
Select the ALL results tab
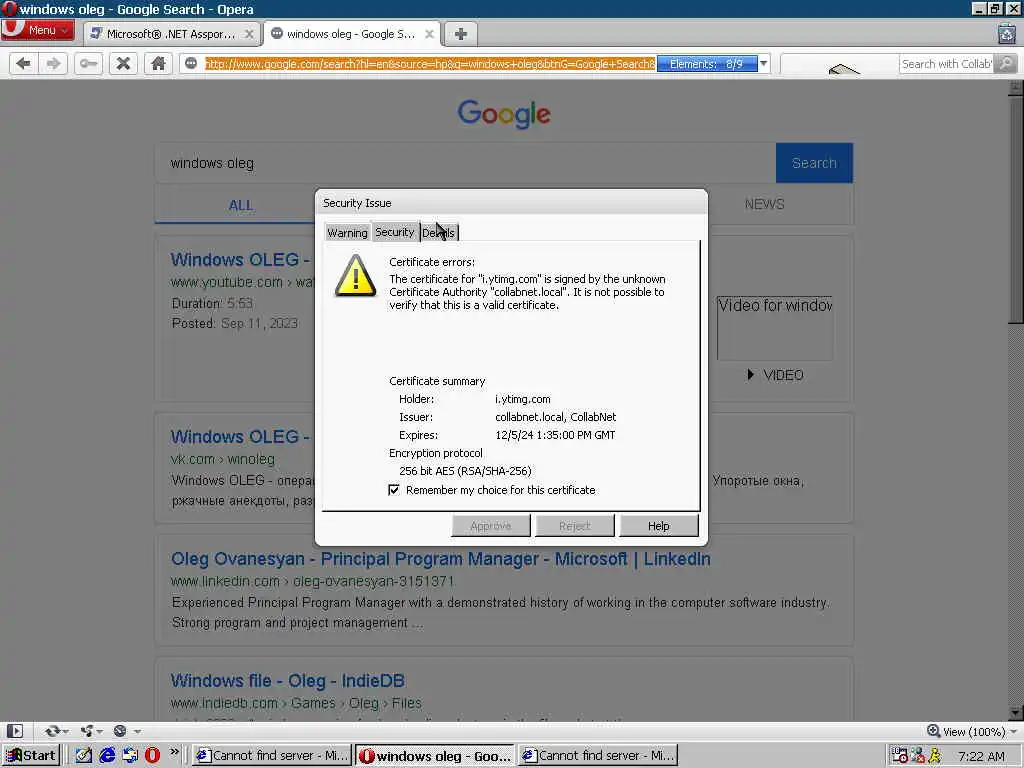(x=241, y=205)
